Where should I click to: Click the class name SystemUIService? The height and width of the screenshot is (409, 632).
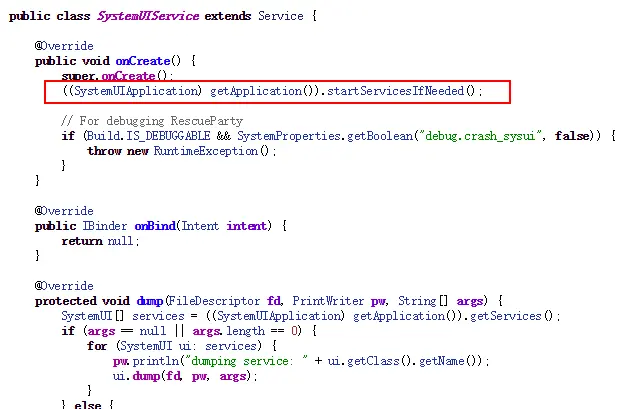(148, 16)
